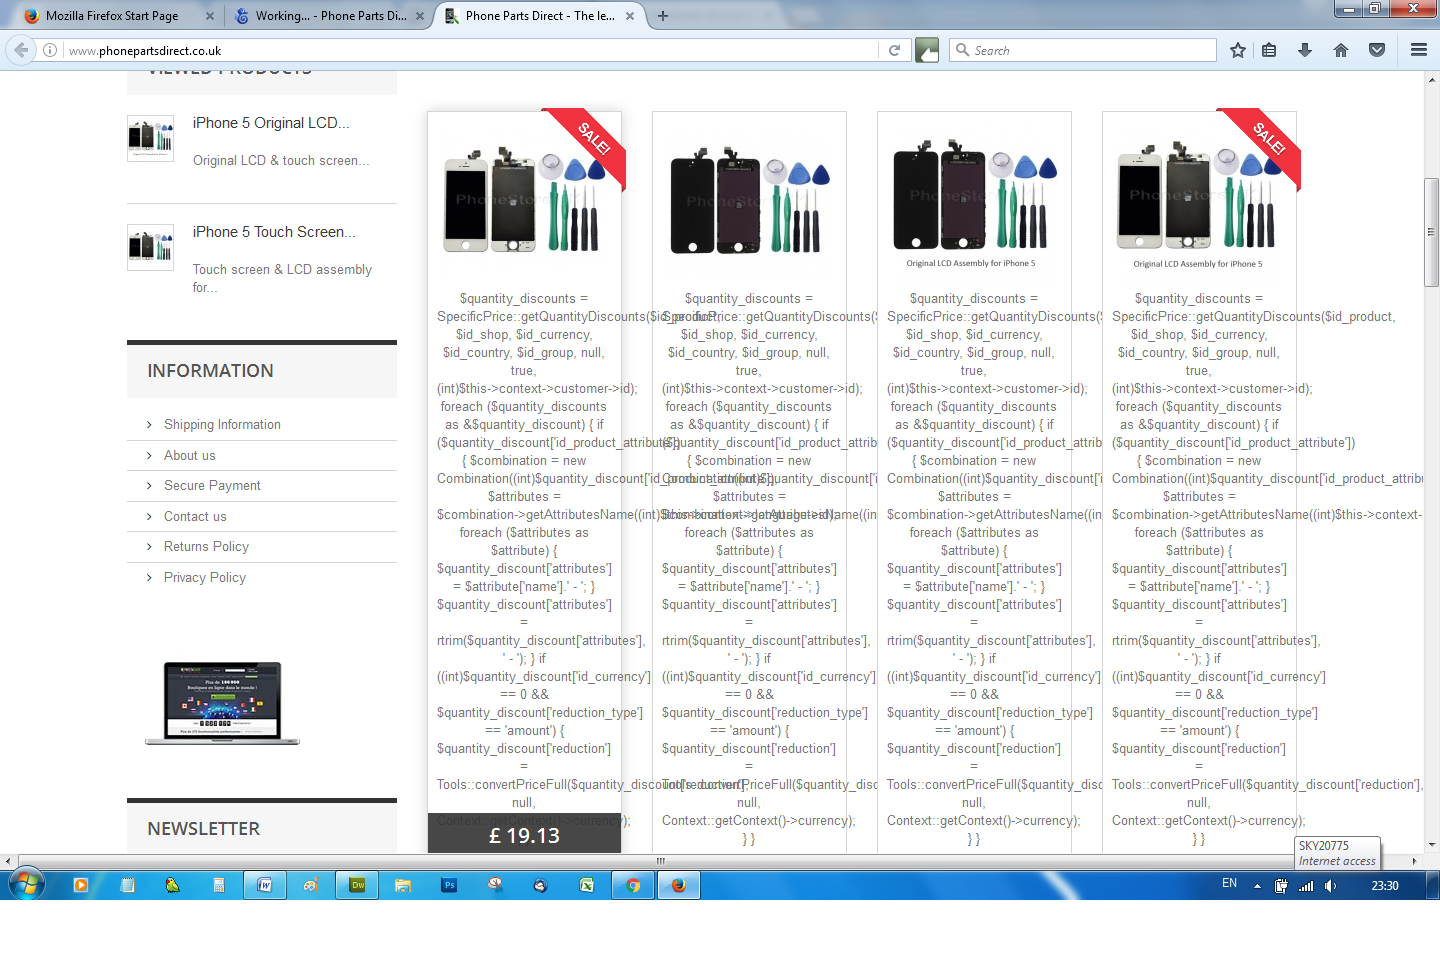Show hidden system tray icons
The width and height of the screenshot is (1440, 968).
point(1257,886)
